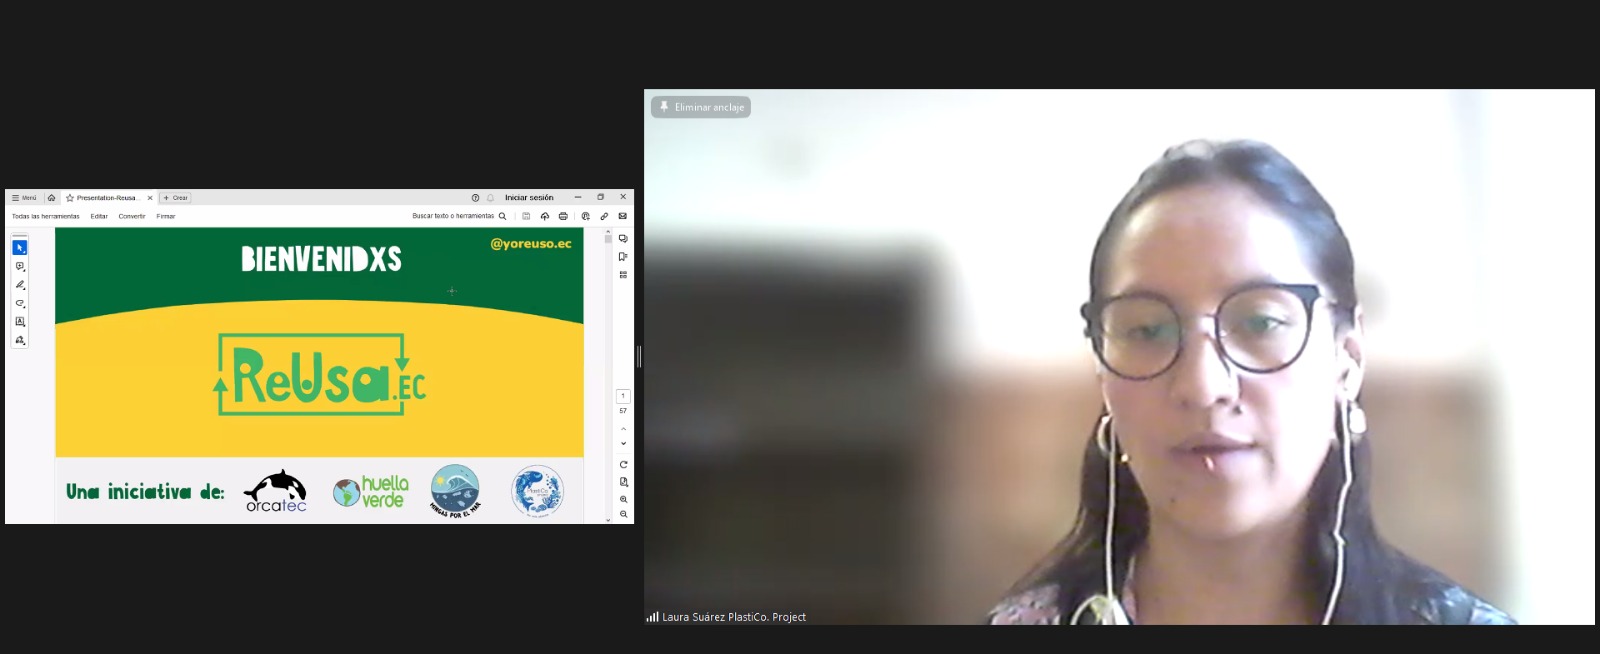The height and width of the screenshot is (654, 1600).
Task: Zoom in with the magnifier plus
Action: 623,499
